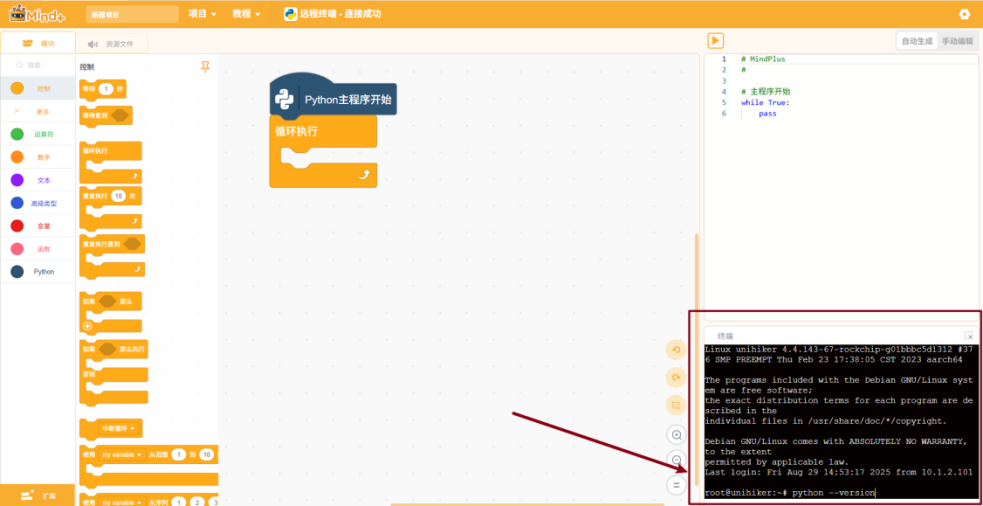This screenshot has width=983, height=506.
Task: Click the redo button on canvas
Action: coord(676,377)
